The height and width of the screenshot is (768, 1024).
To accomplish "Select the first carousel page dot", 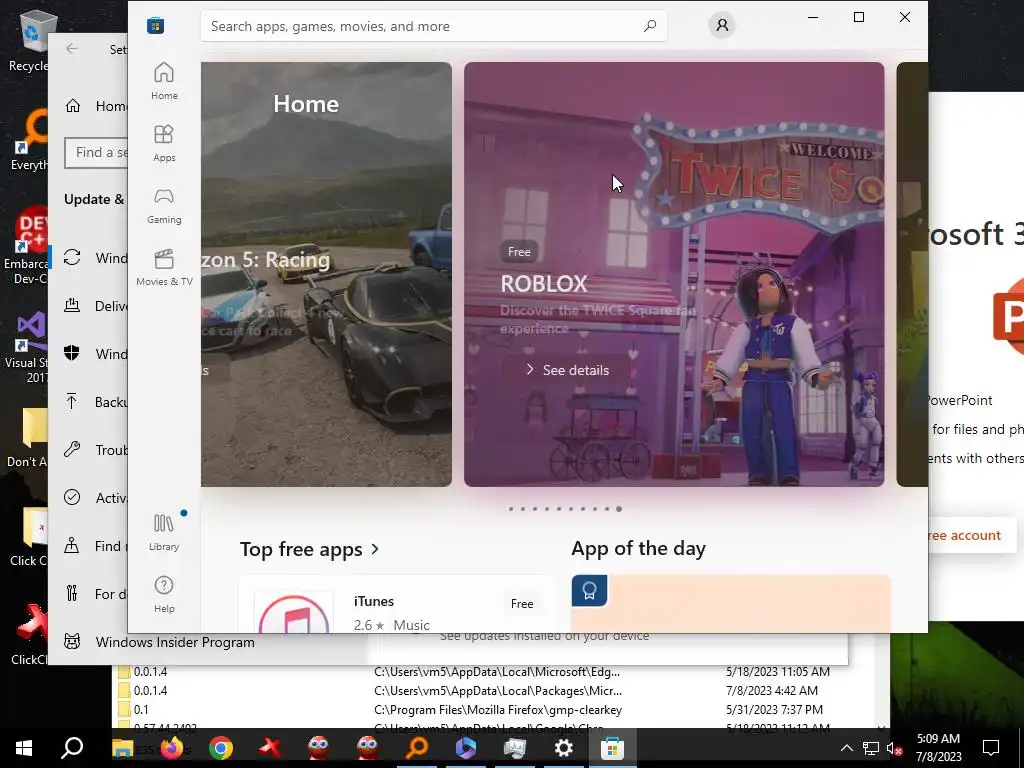I will [511, 509].
